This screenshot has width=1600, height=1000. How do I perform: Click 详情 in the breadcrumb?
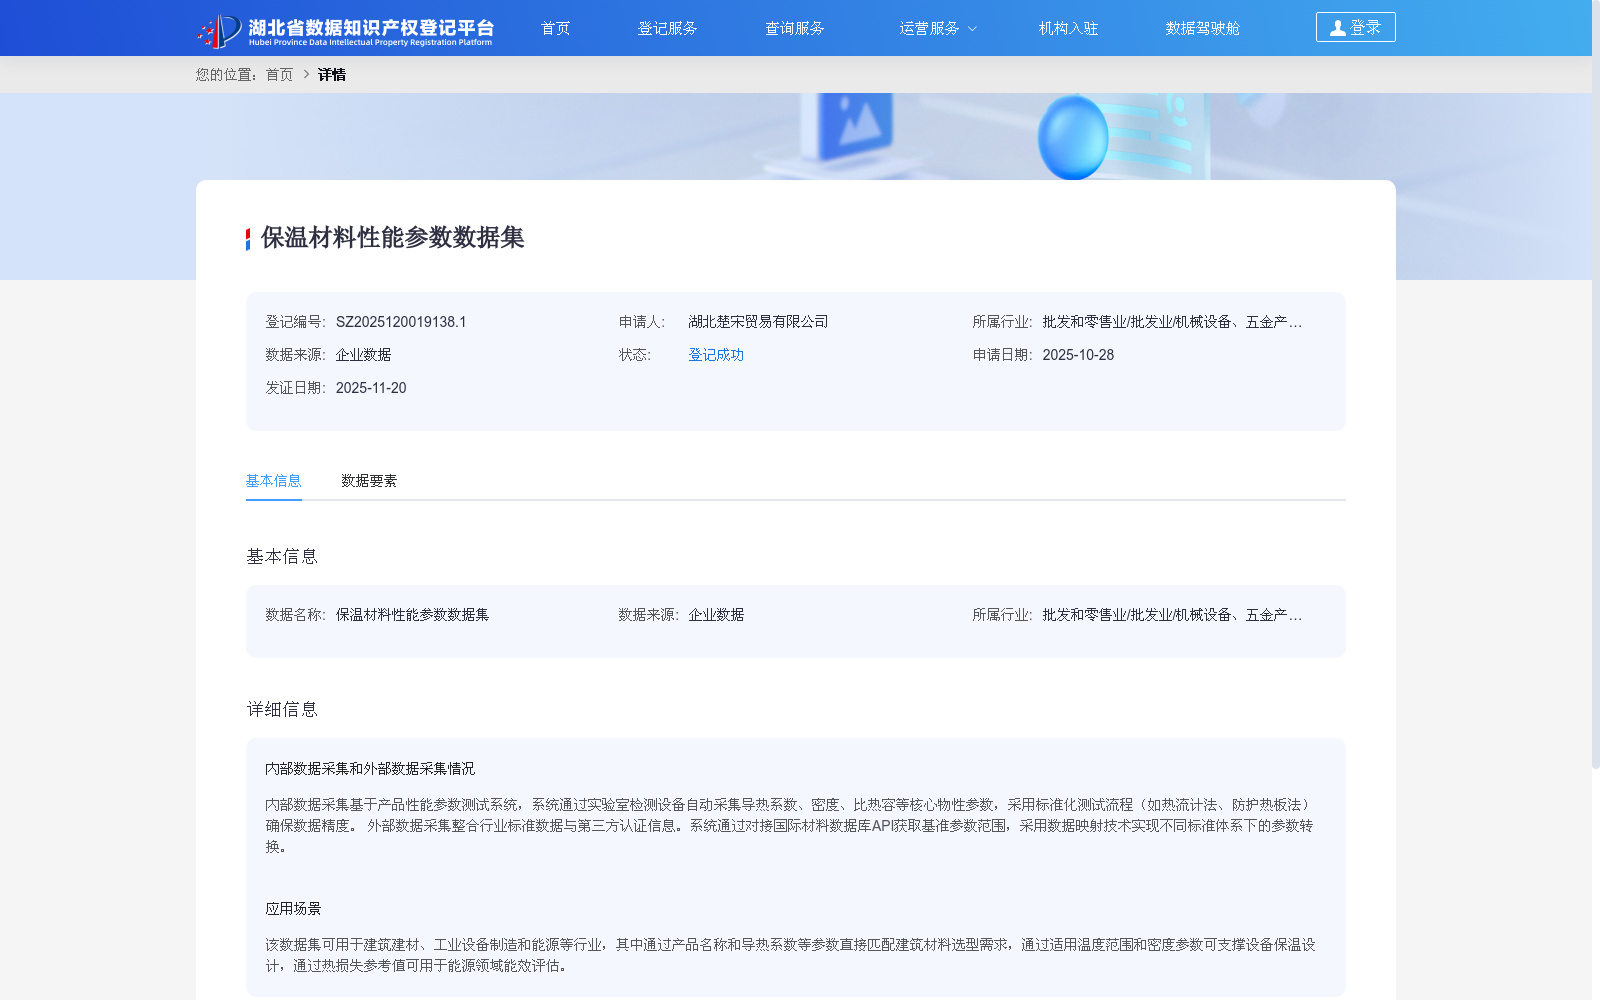332,74
